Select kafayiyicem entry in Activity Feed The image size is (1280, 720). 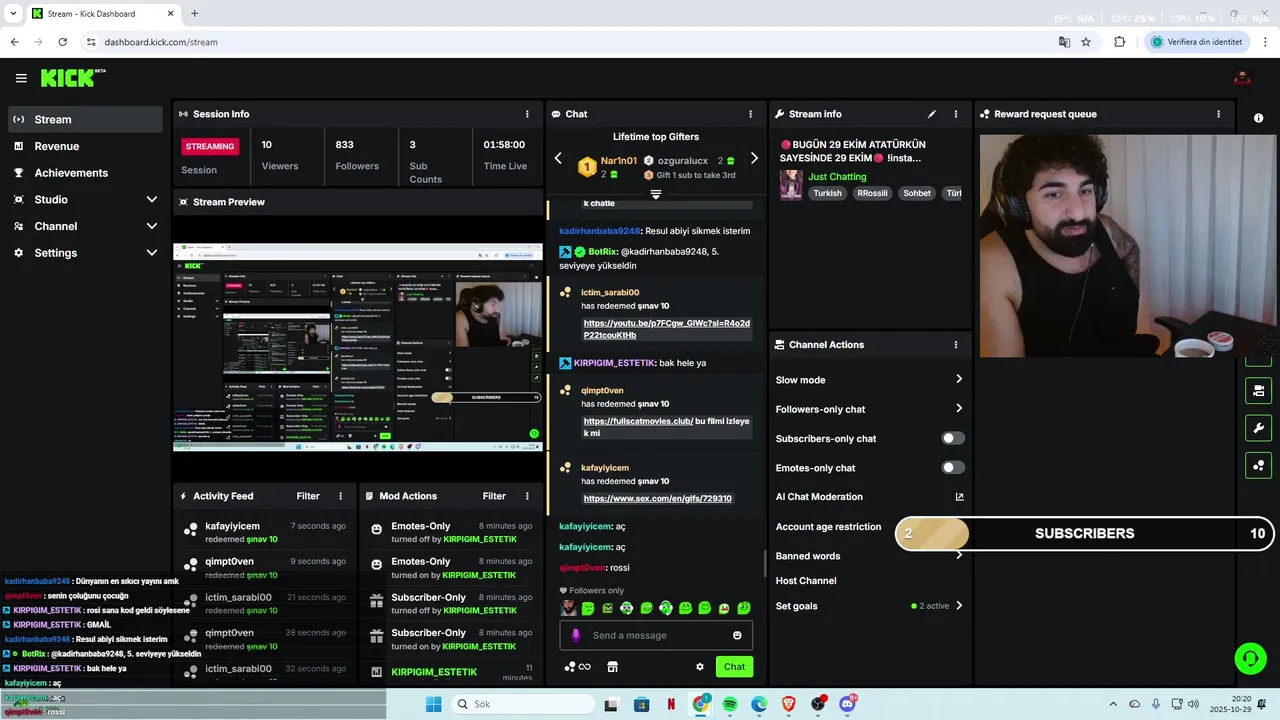[x=265, y=532]
